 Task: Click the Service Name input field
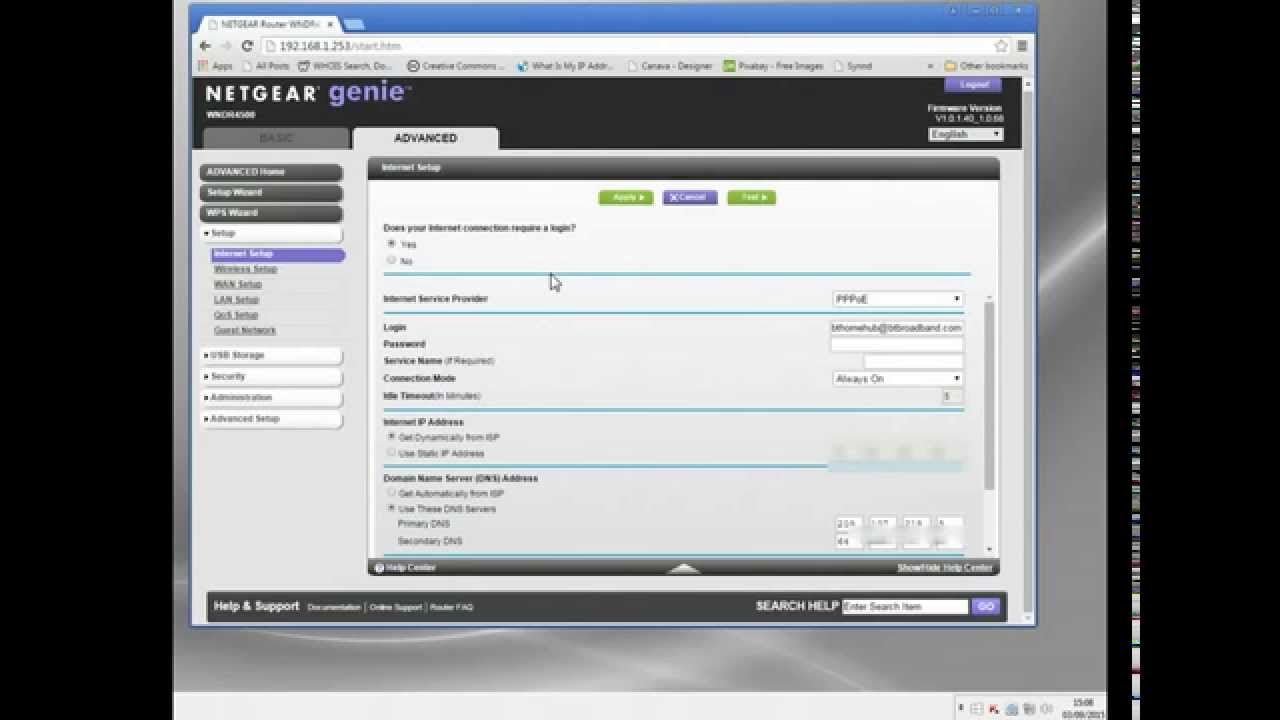coord(913,361)
